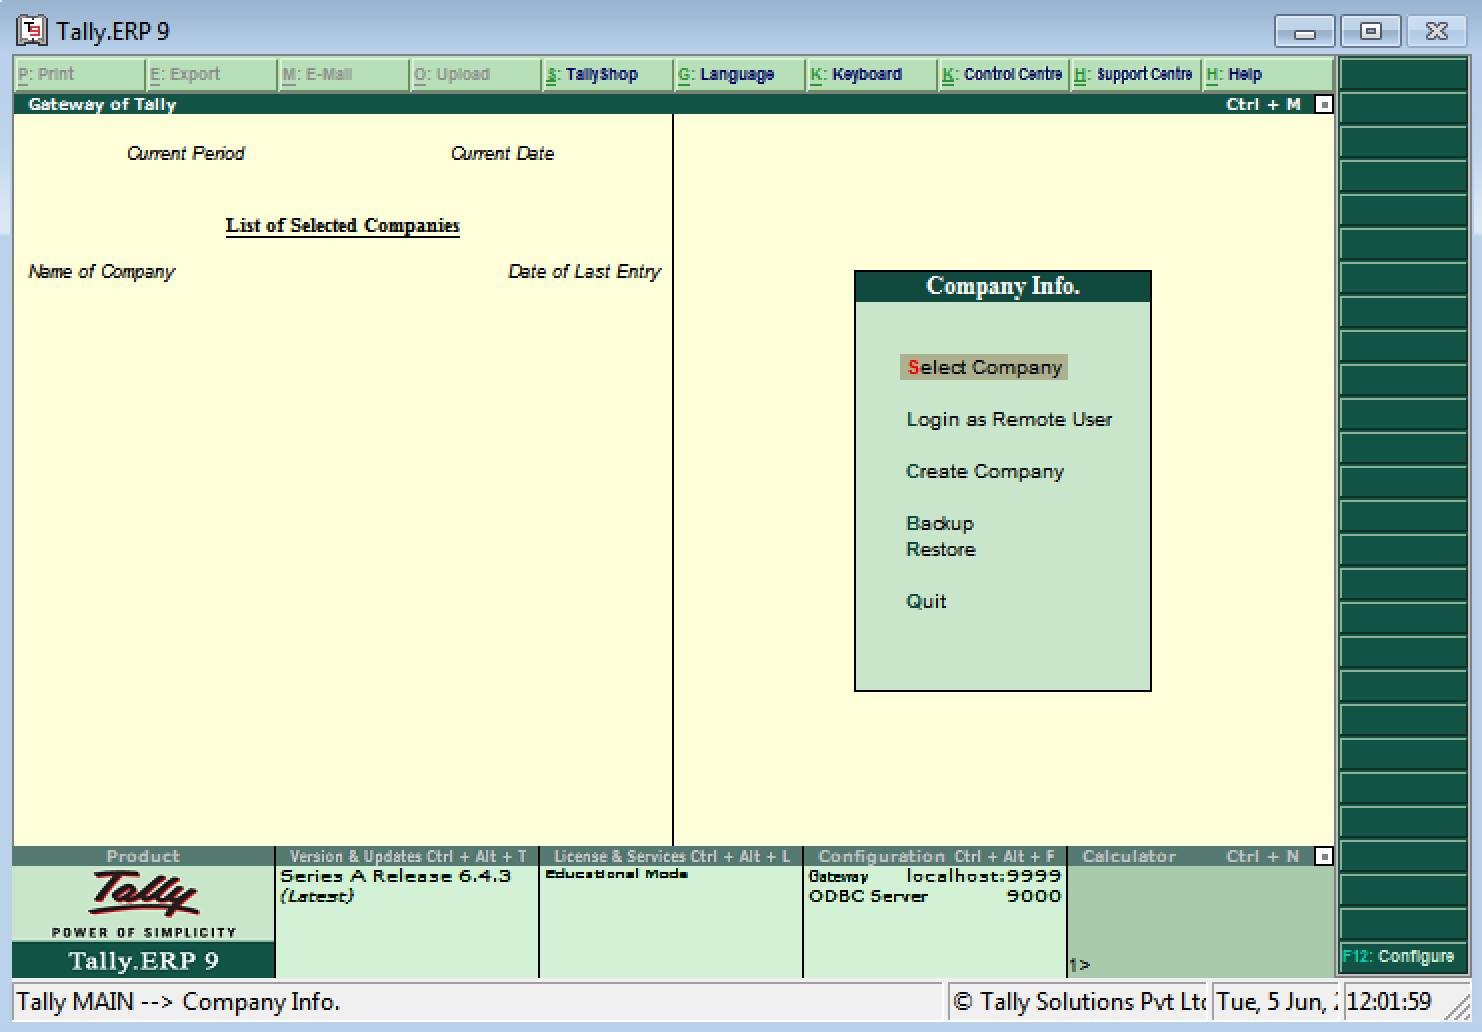This screenshot has width=1482, height=1032.
Task: Select Company from the Company Info menu
Action: (983, 367)
